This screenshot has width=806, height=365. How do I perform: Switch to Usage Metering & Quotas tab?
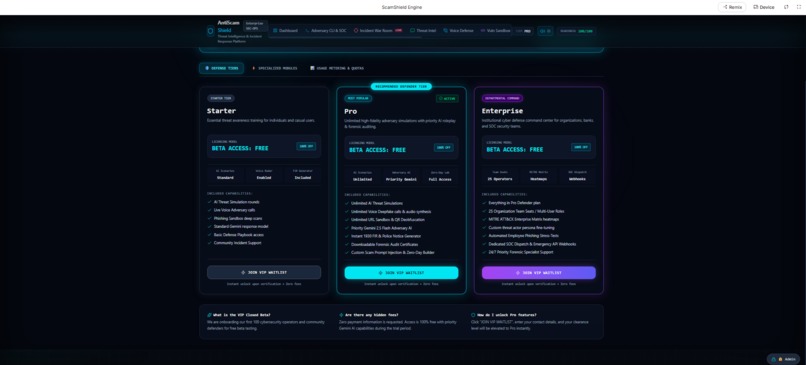[x=337, y=68]
